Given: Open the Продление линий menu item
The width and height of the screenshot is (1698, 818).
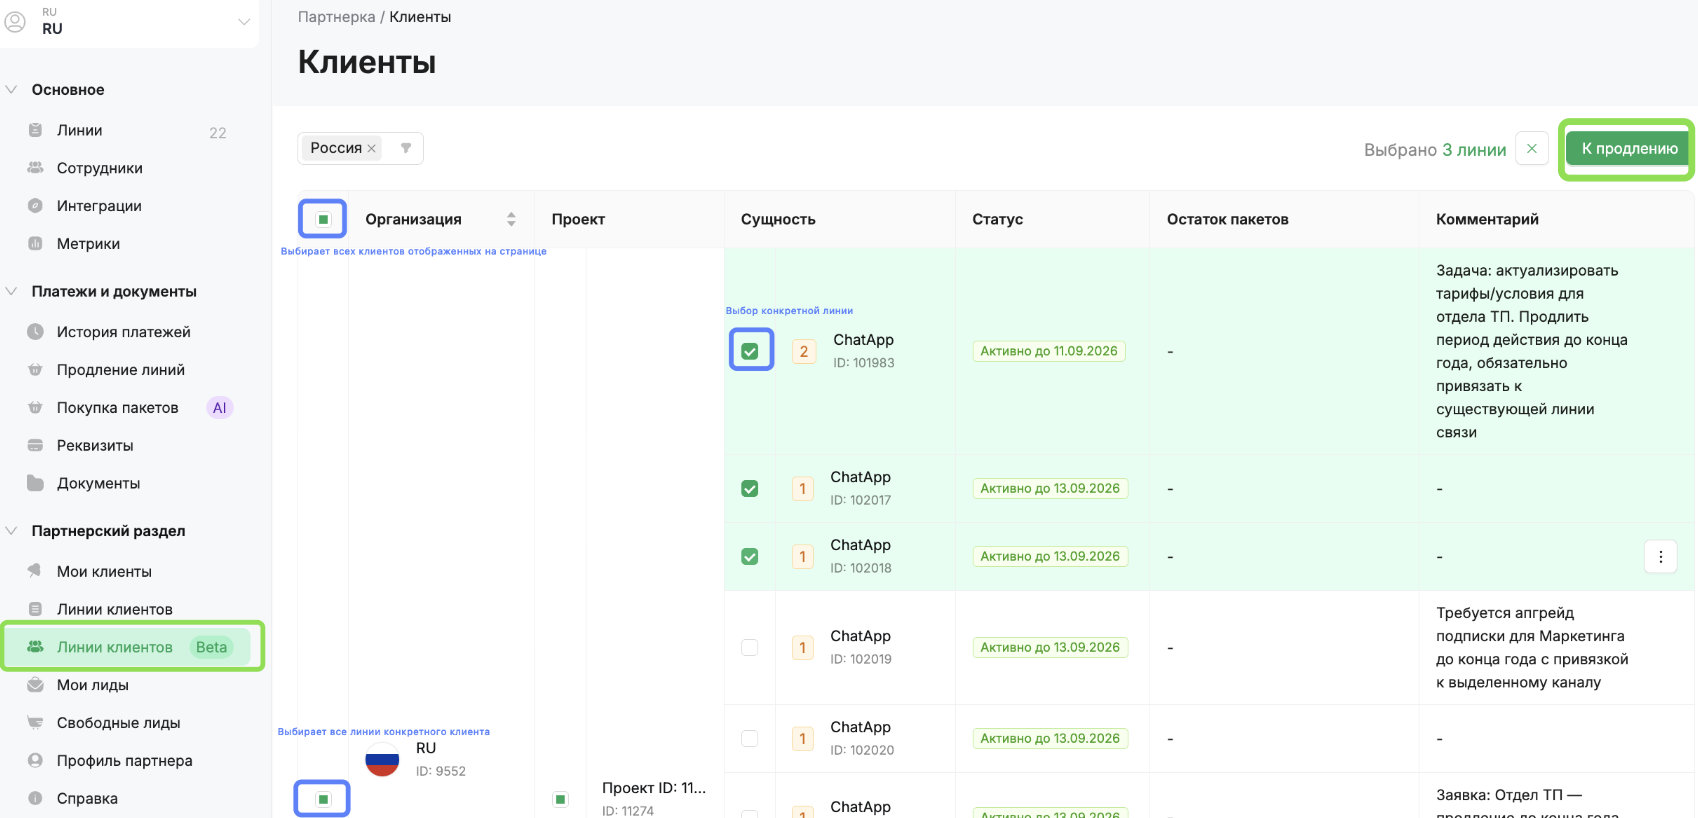Looking at the screenshot, I should (x=120, y=370).
